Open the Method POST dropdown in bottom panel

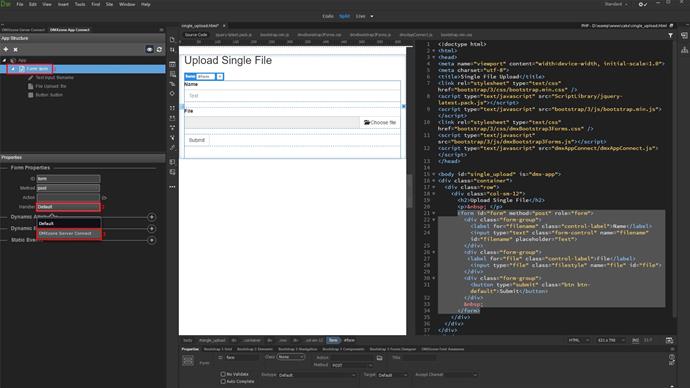point(352,365)
